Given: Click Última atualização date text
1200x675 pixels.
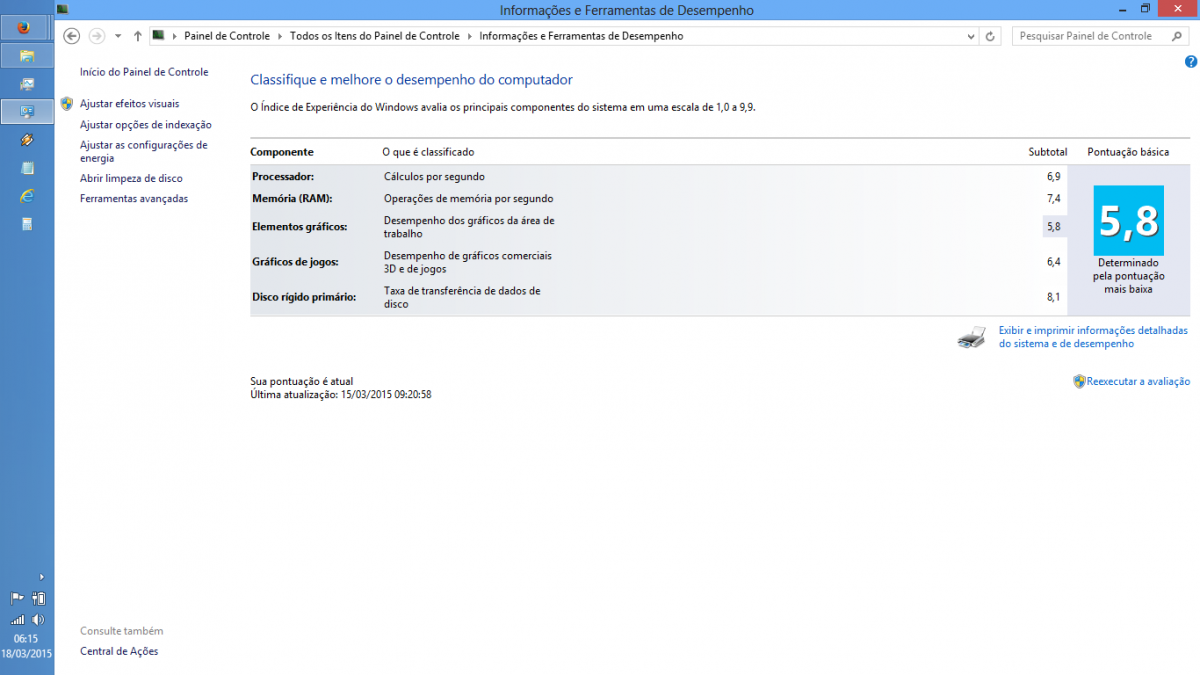Looking at the screenshot, I should pos(340,394).
